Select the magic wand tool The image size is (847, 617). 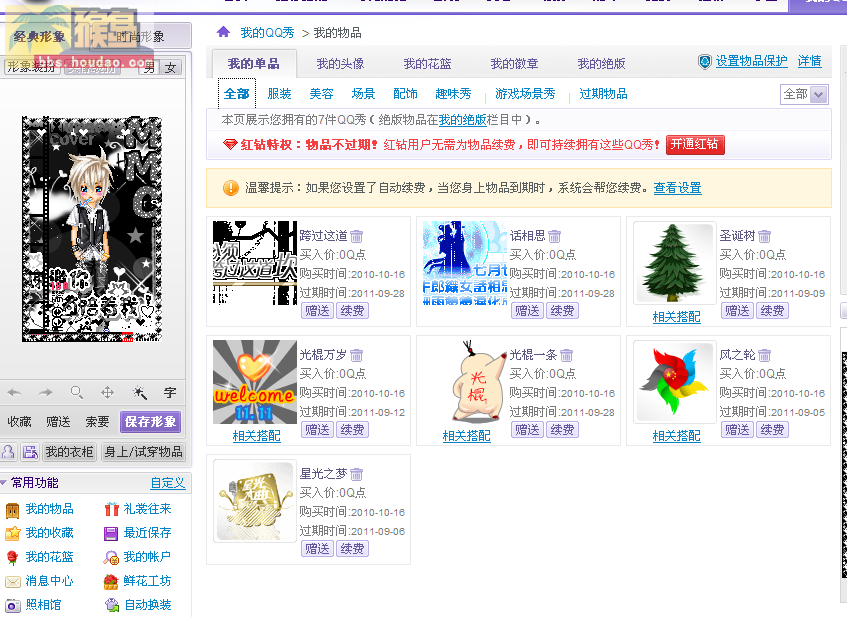click(139, 393)
